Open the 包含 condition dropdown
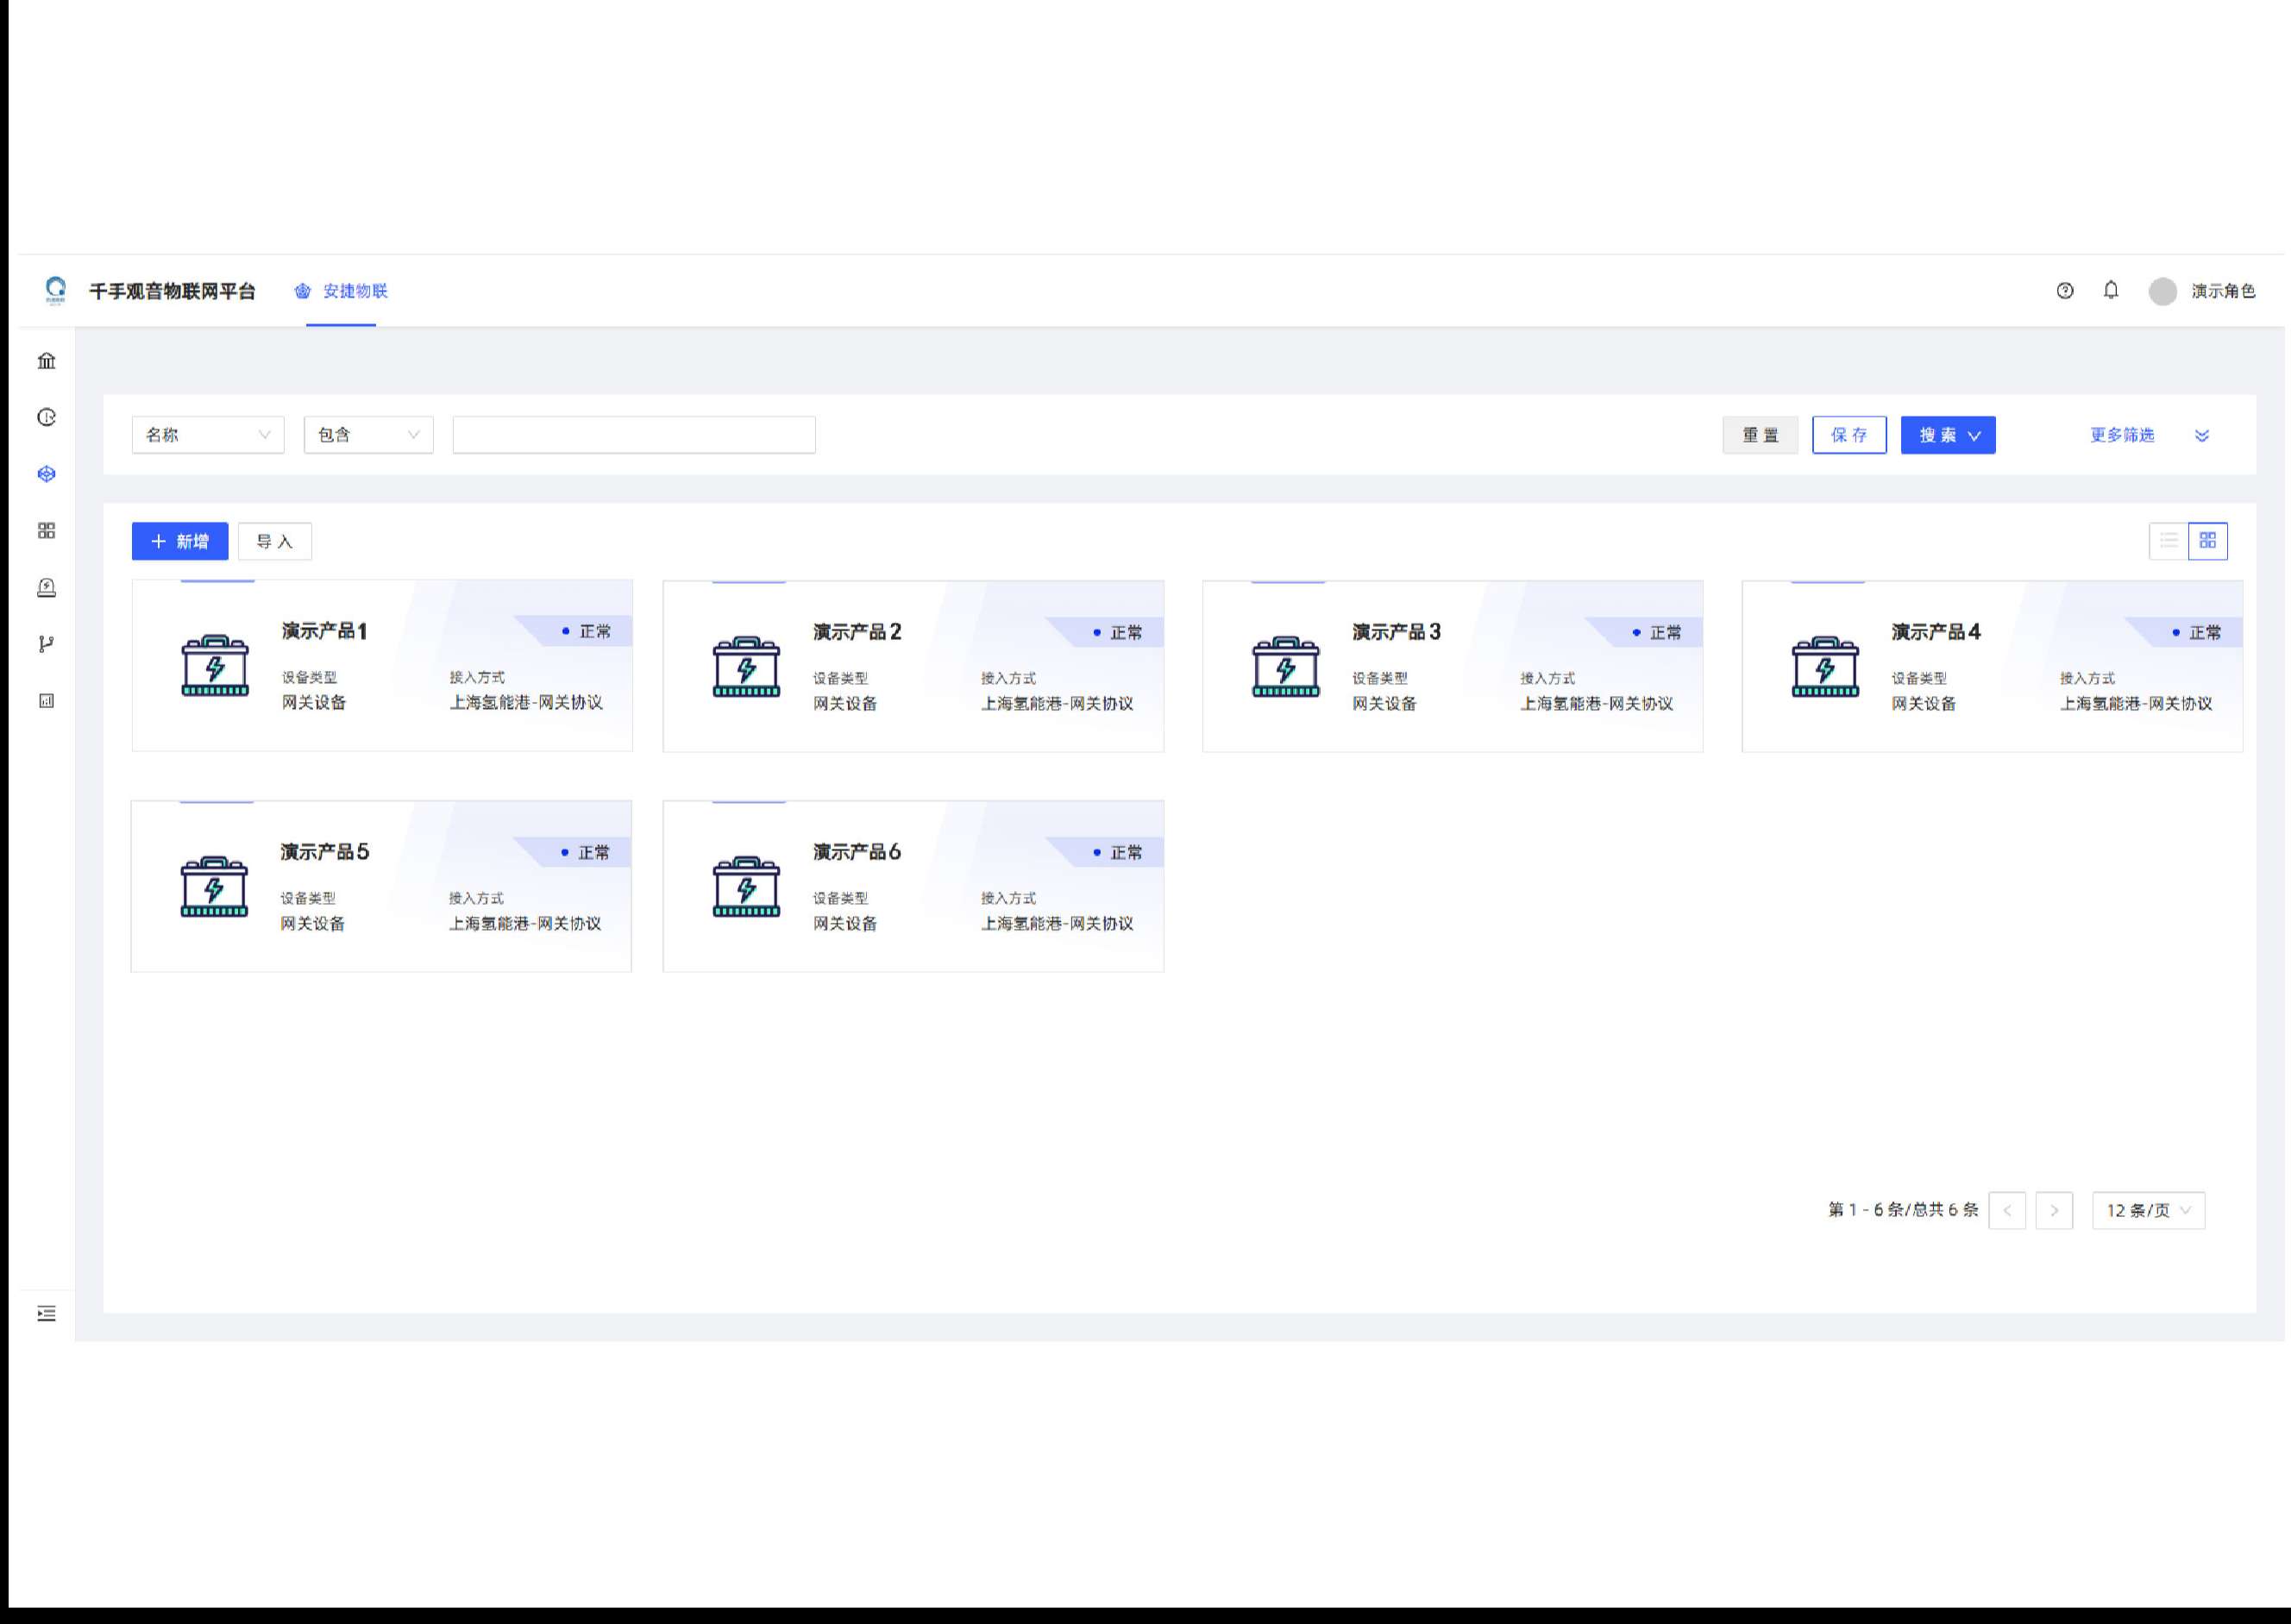The width and height of the screenshot is (2291, 1624). pos(368,435)
